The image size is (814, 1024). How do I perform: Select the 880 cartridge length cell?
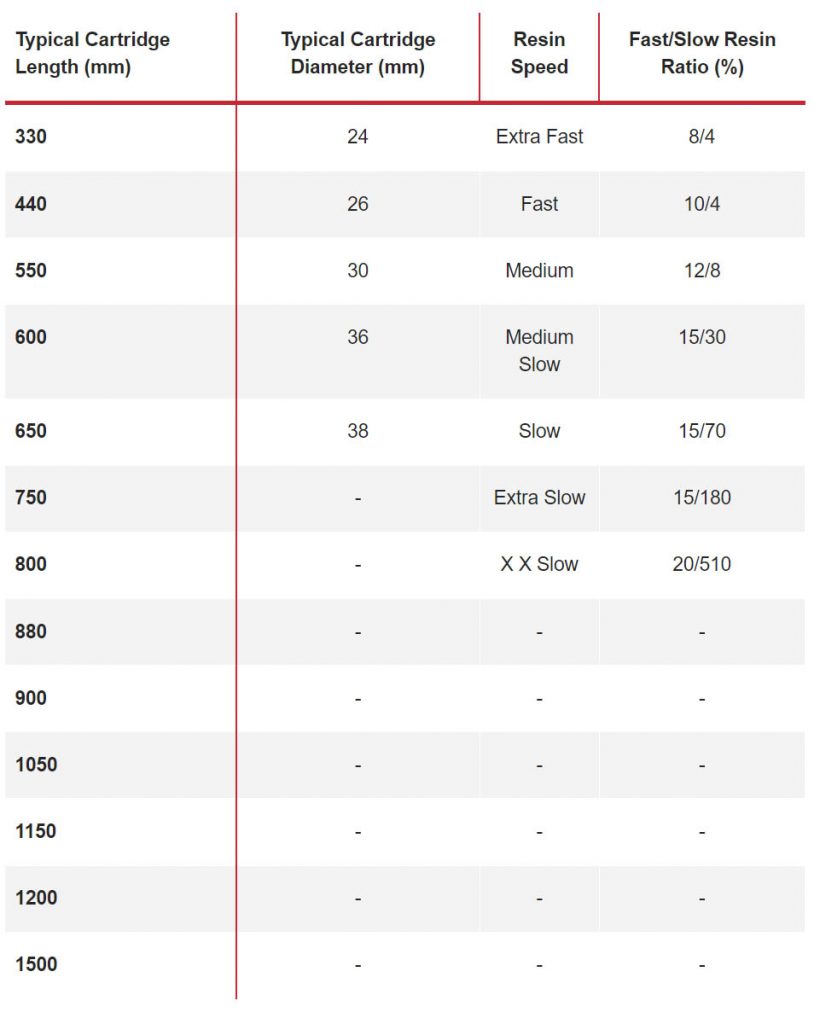click(31, 632)
